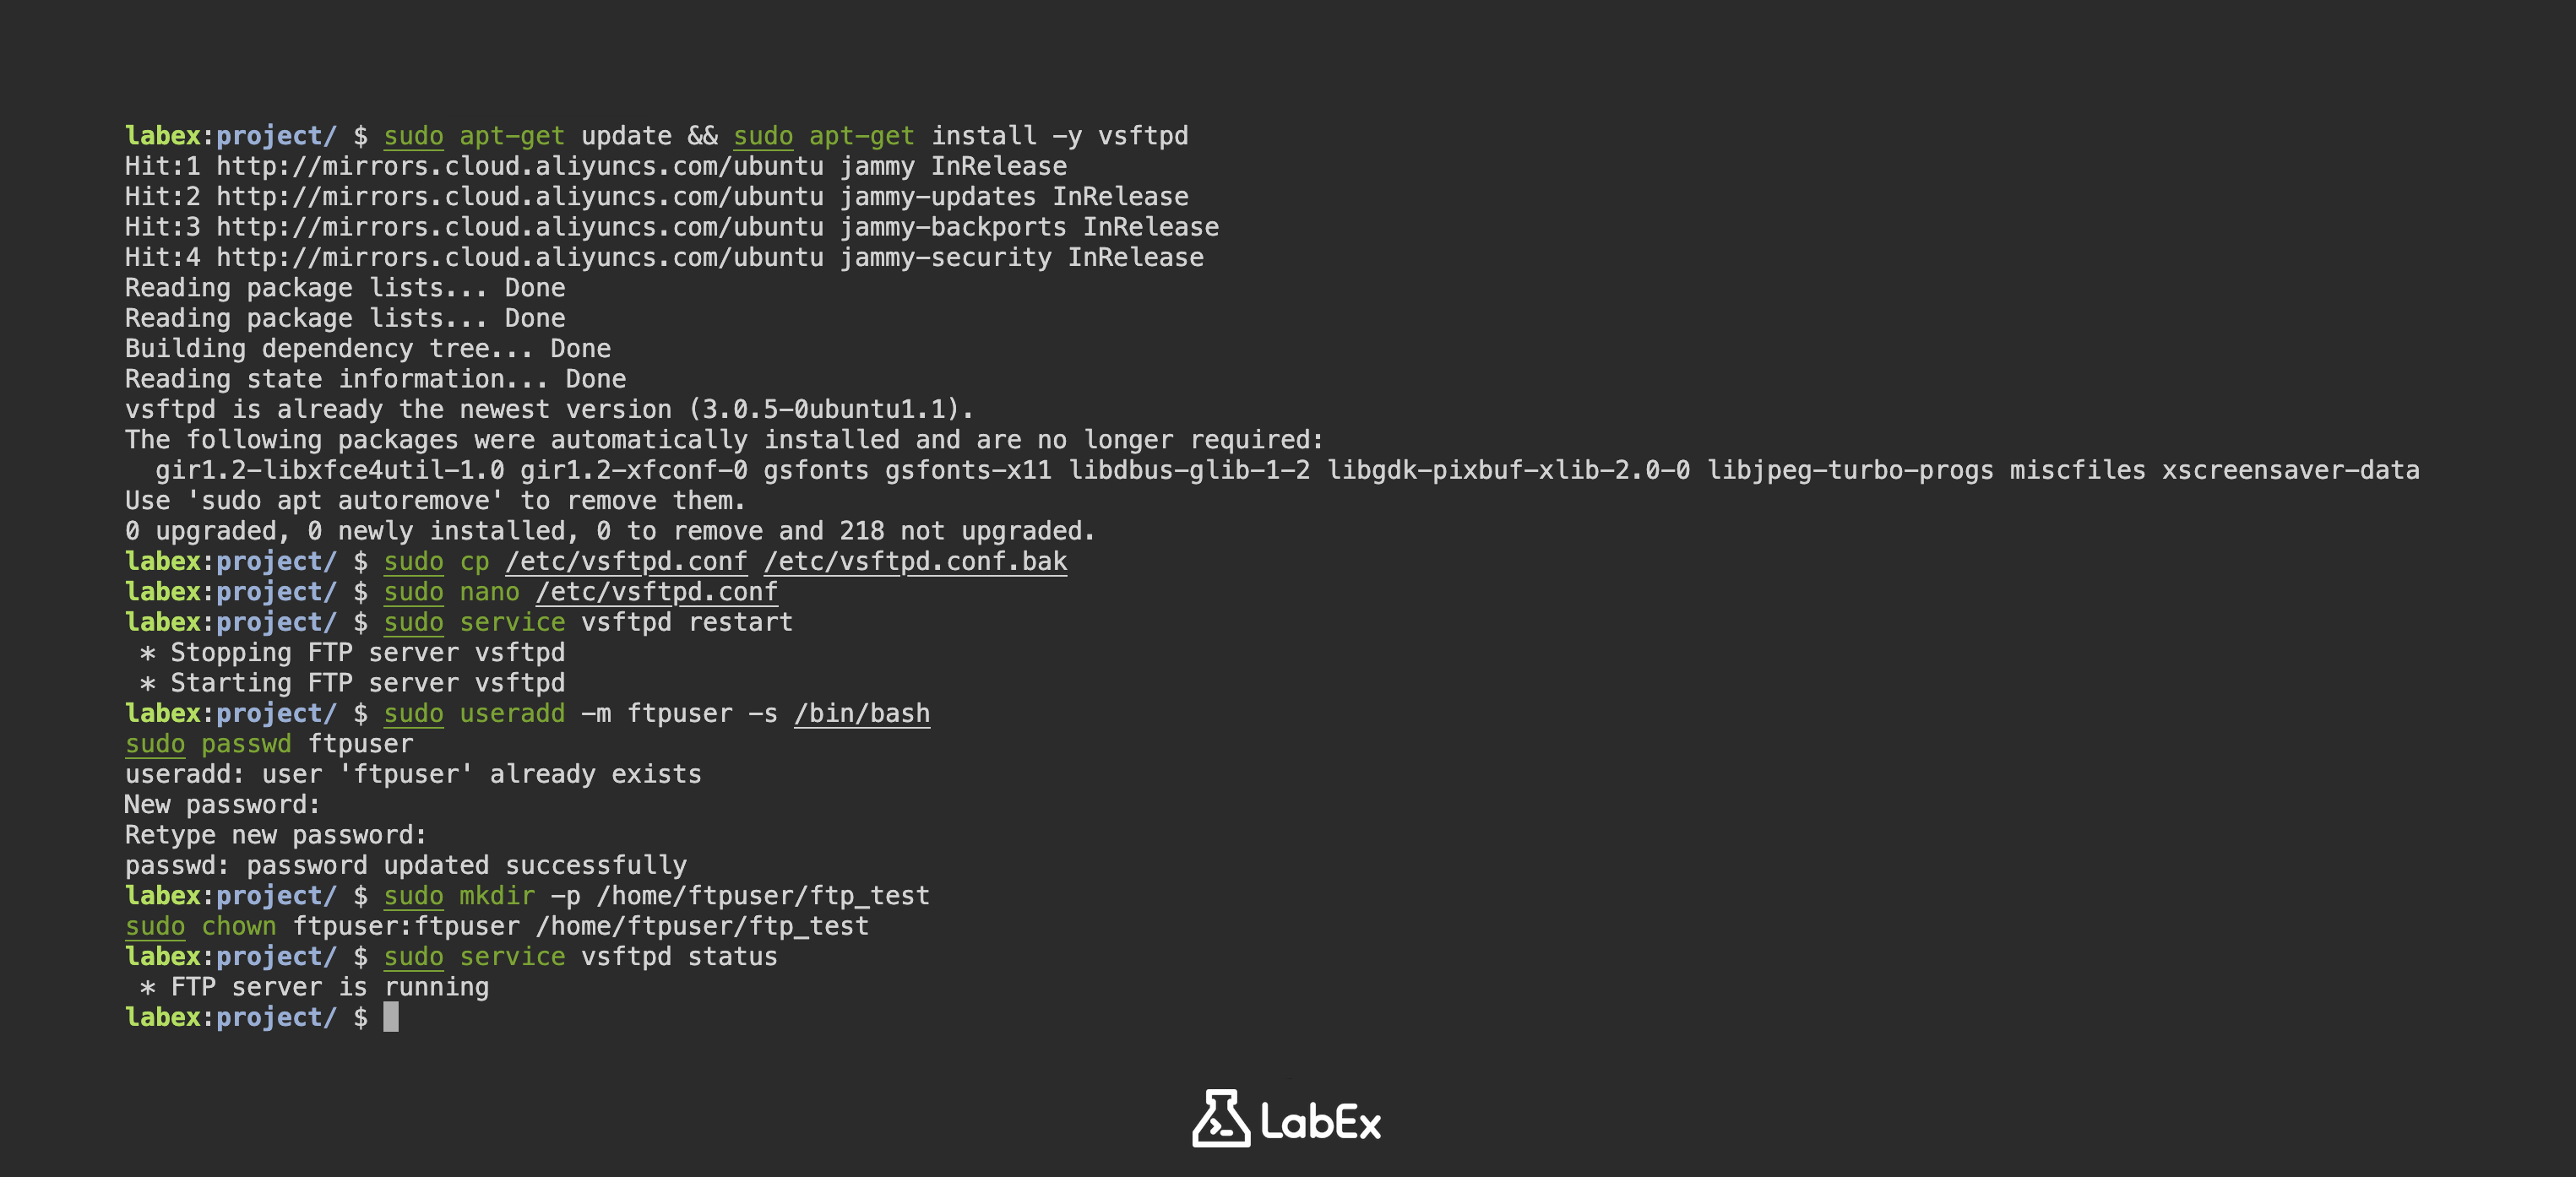Click the cursor block at the last prompt
The width and height of the screenshot is (2576, 1177).
tap(391, 1017)
